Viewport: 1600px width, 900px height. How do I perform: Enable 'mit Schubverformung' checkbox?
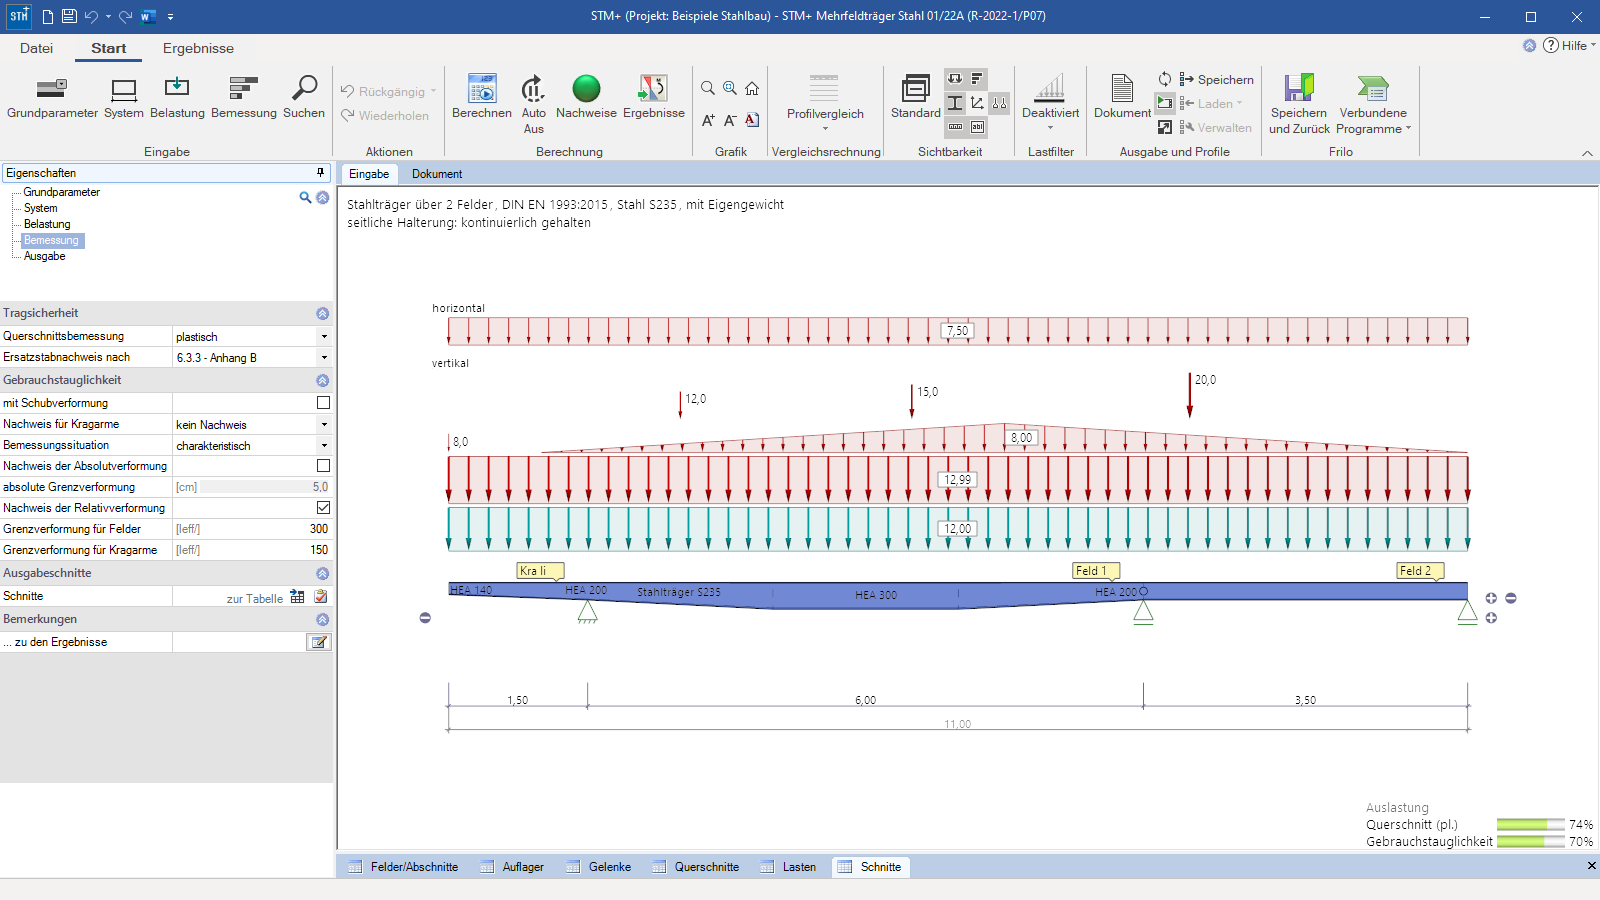click(323, 403)
